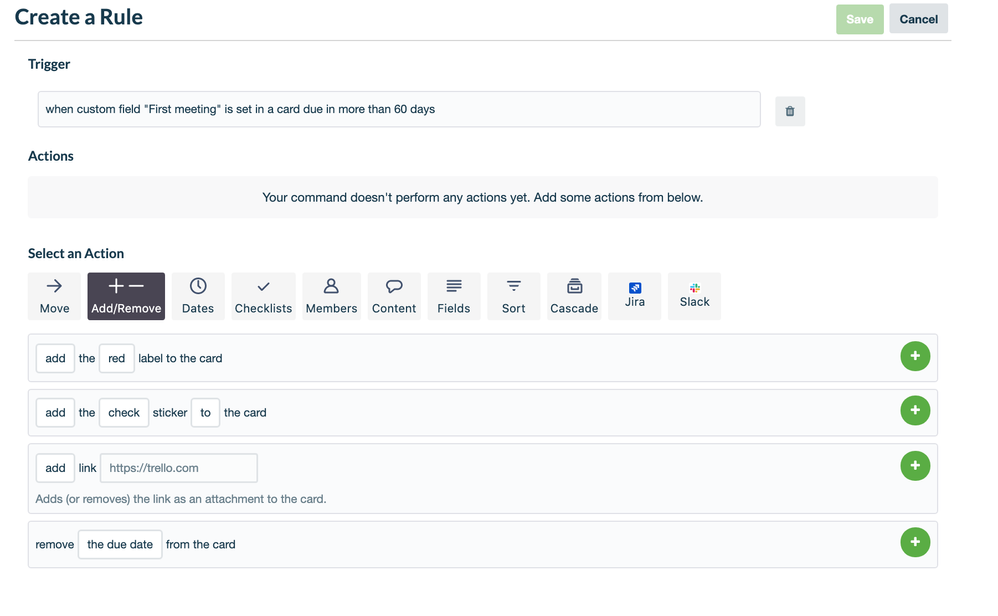Choose the Members action icon

click(331, 295)
